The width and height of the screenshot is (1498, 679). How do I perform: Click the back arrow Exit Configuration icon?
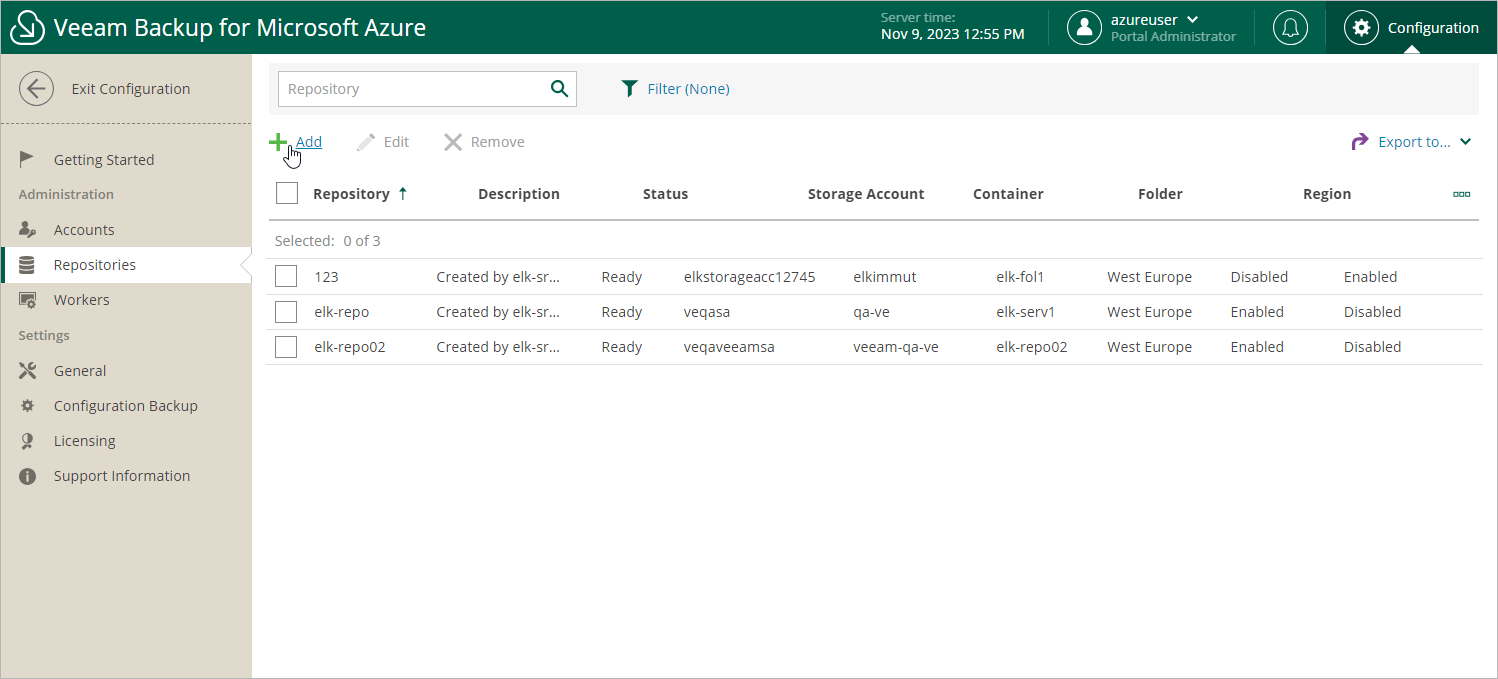[37, 89]
